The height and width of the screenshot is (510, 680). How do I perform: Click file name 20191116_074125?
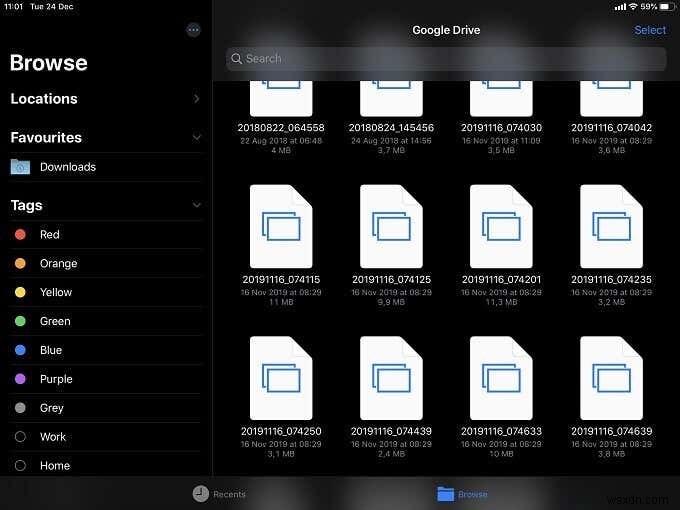tap(391, 280)
